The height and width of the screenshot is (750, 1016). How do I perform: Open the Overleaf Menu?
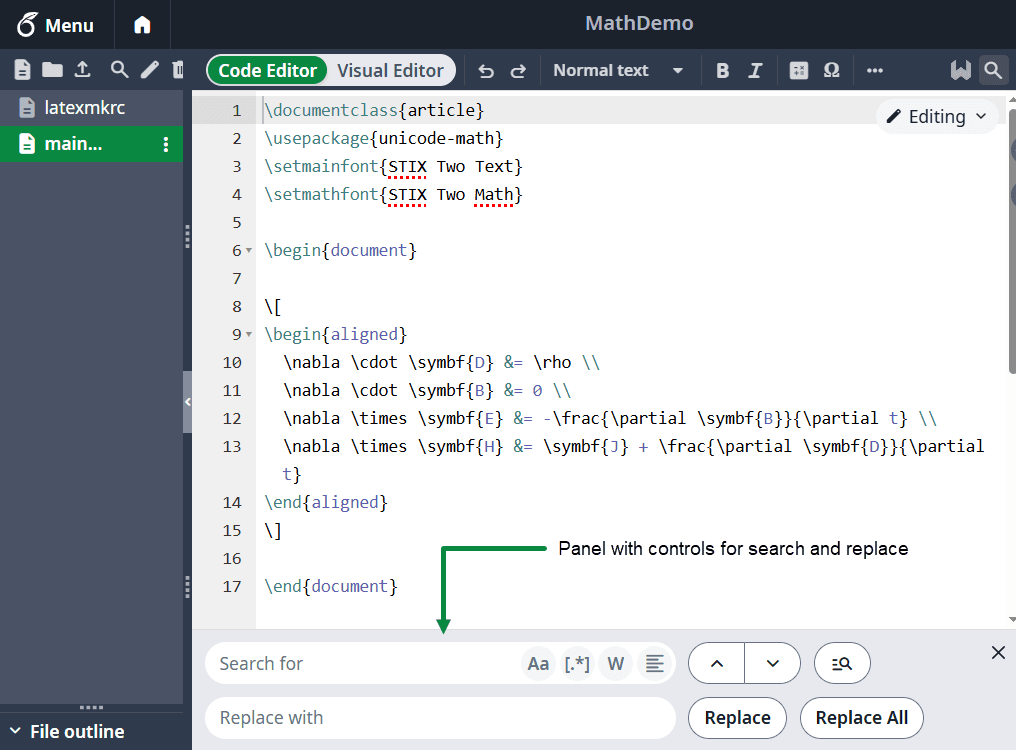tap(56, 25)
